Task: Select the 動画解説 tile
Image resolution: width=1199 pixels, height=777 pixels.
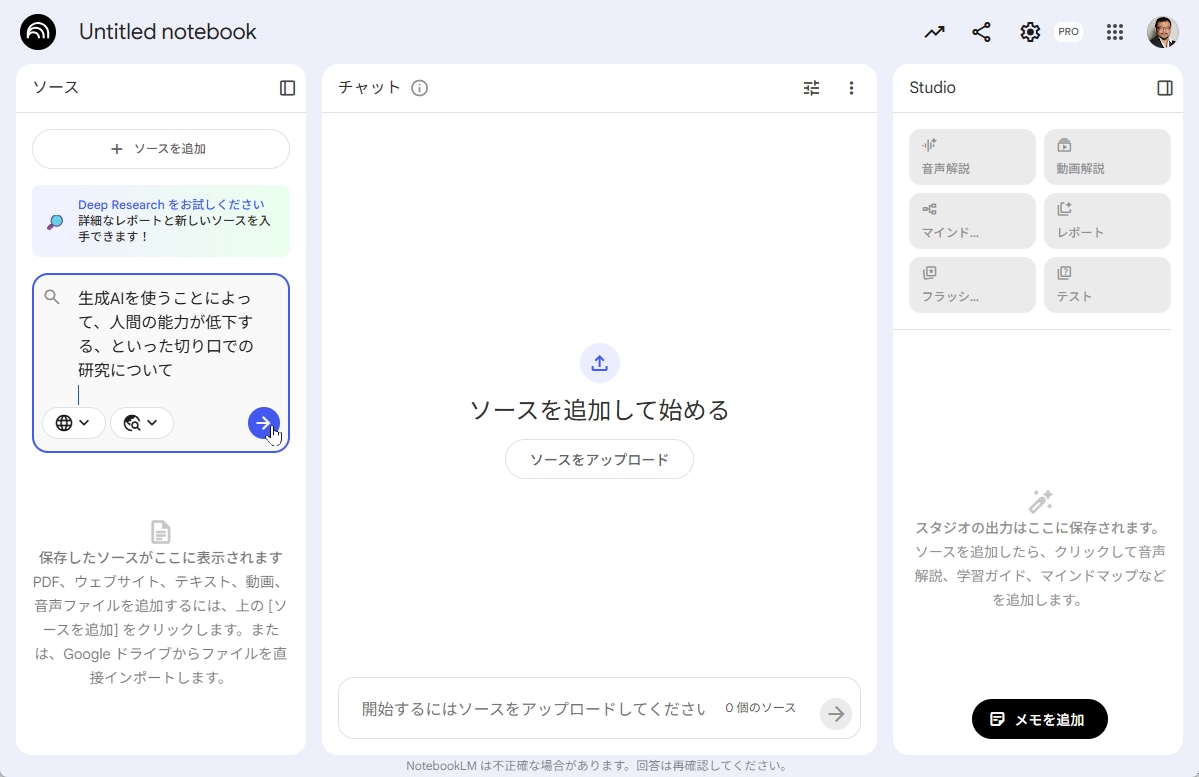Action: (x=1106, y=157)
